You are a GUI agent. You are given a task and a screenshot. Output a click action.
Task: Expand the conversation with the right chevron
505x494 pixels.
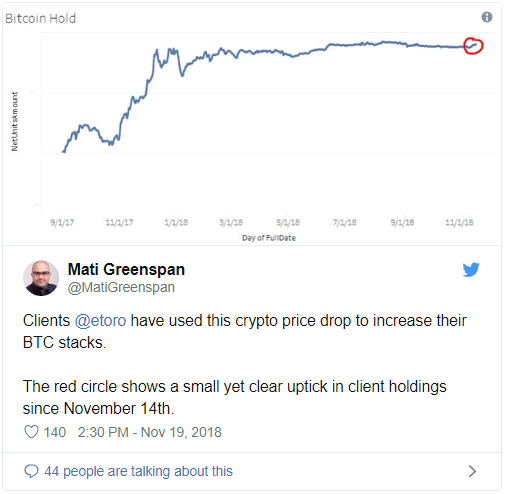pos(472,471)
